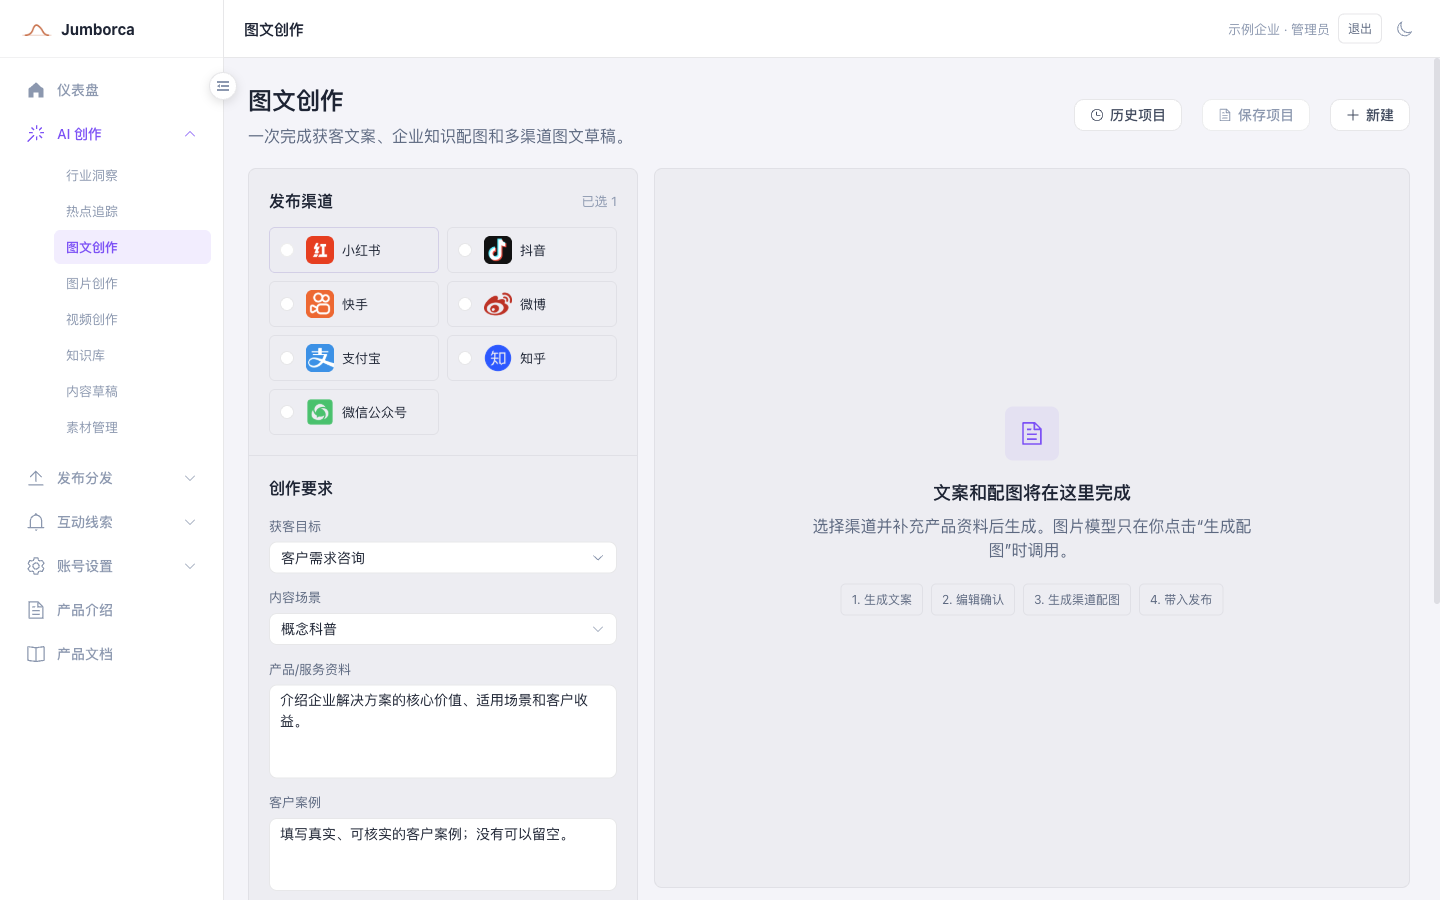Select the 知乎 channel radio

[x=465, y=358]
